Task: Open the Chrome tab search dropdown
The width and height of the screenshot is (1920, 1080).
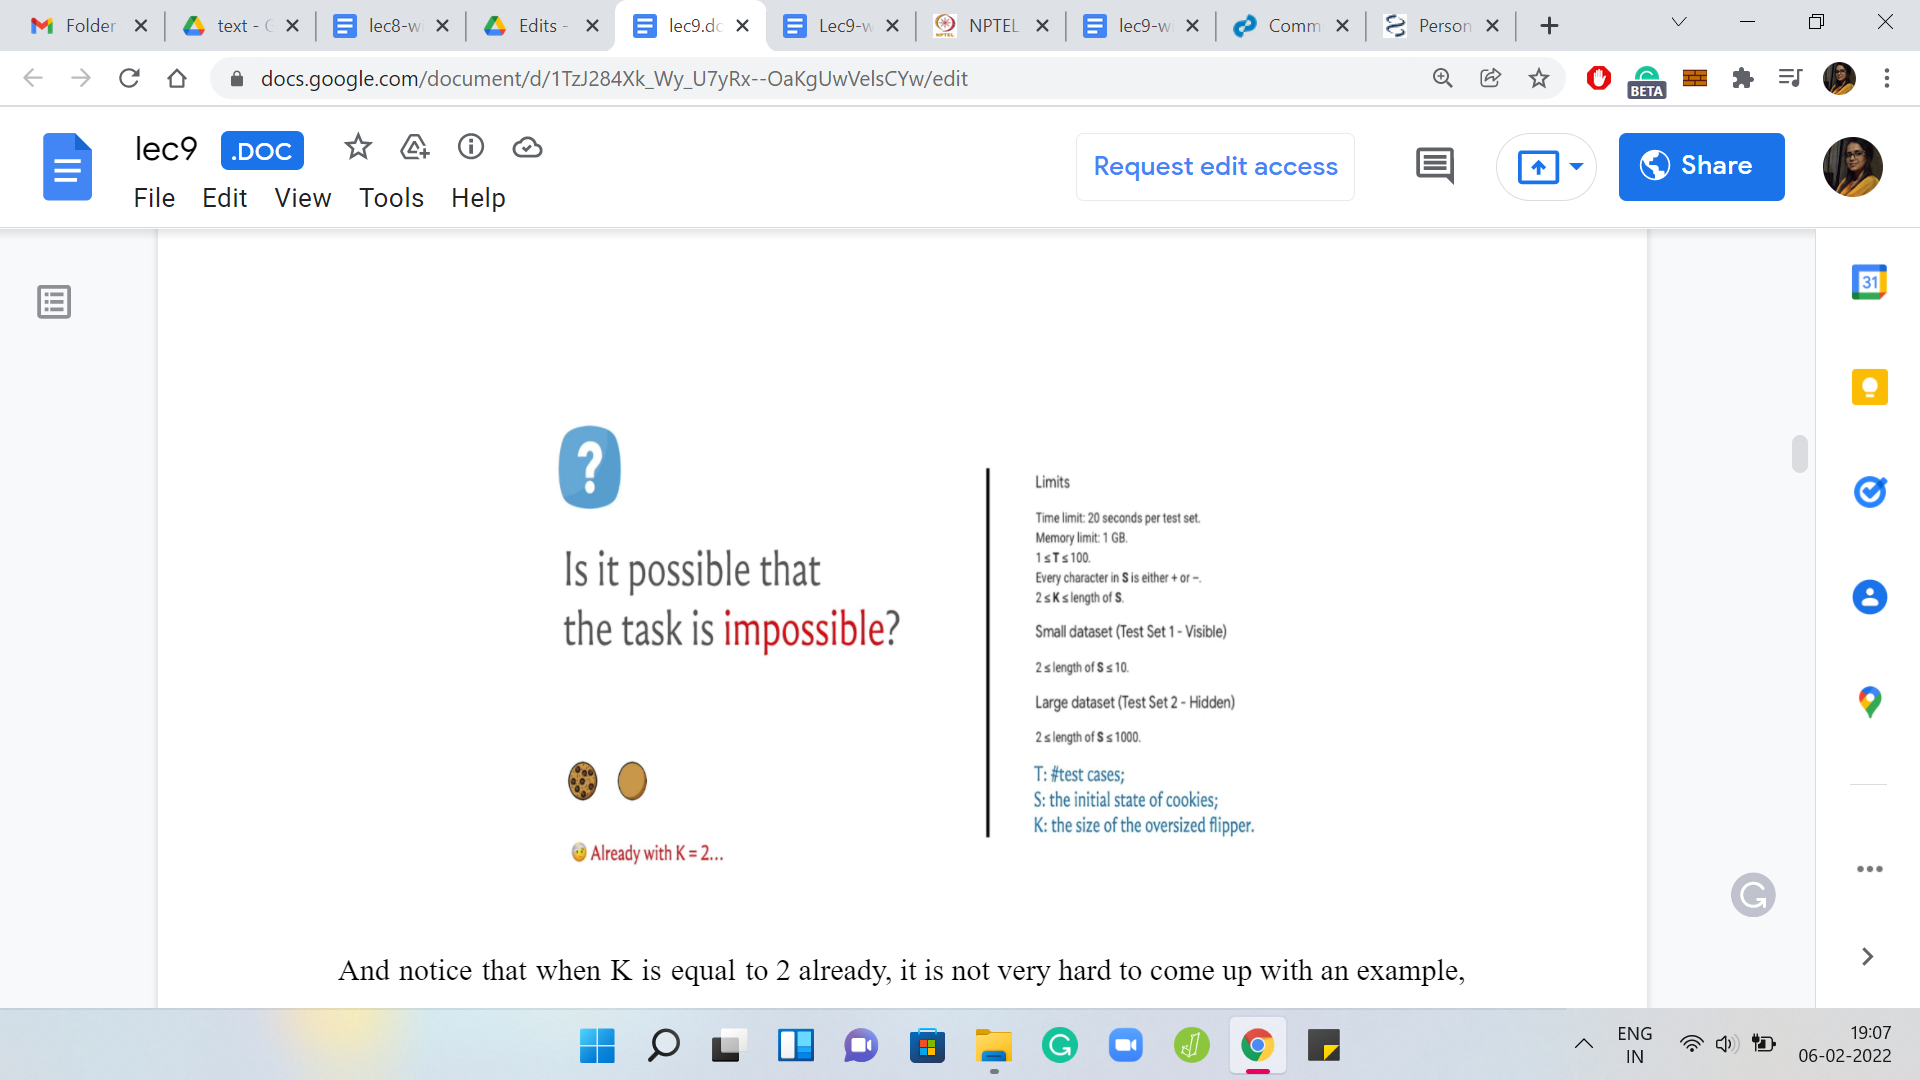Action: [x=1679, y=22]
